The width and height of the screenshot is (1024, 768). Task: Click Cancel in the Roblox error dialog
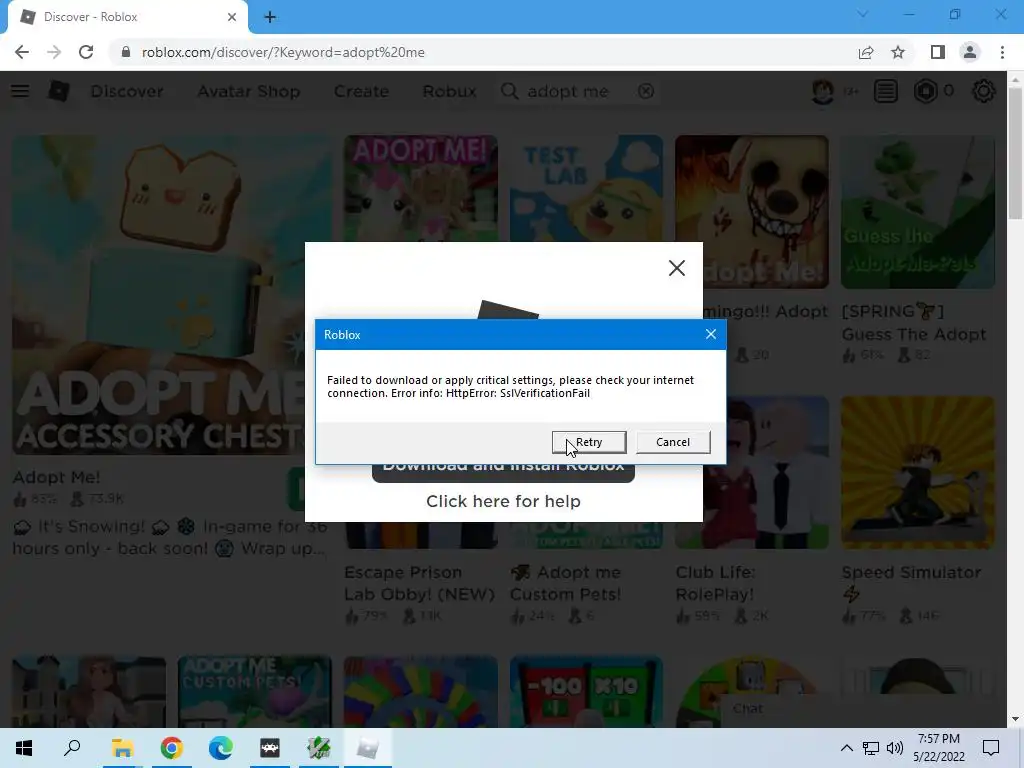(673, 442)
